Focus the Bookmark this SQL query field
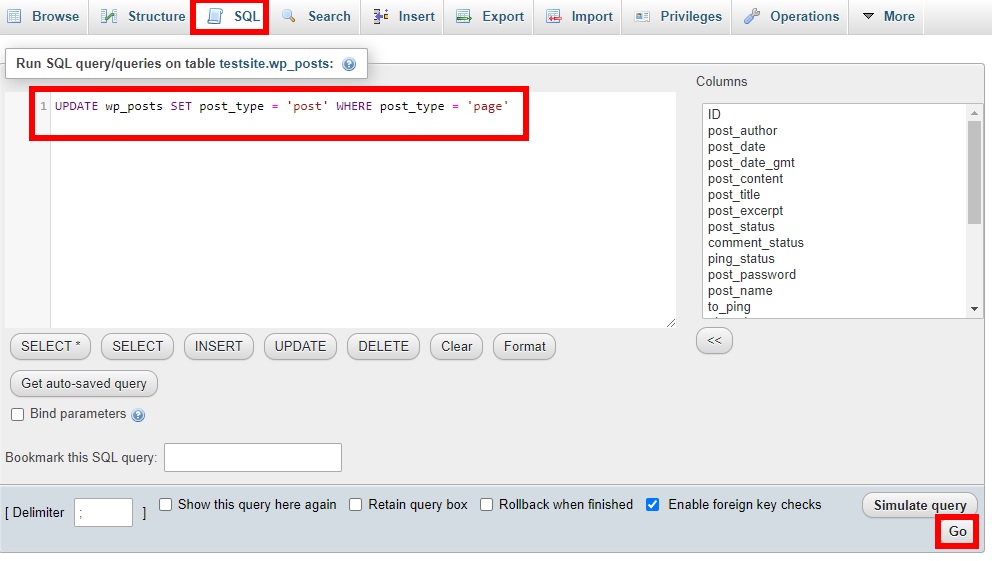Viewport: 992px width, 561px height. click(253, 457)
